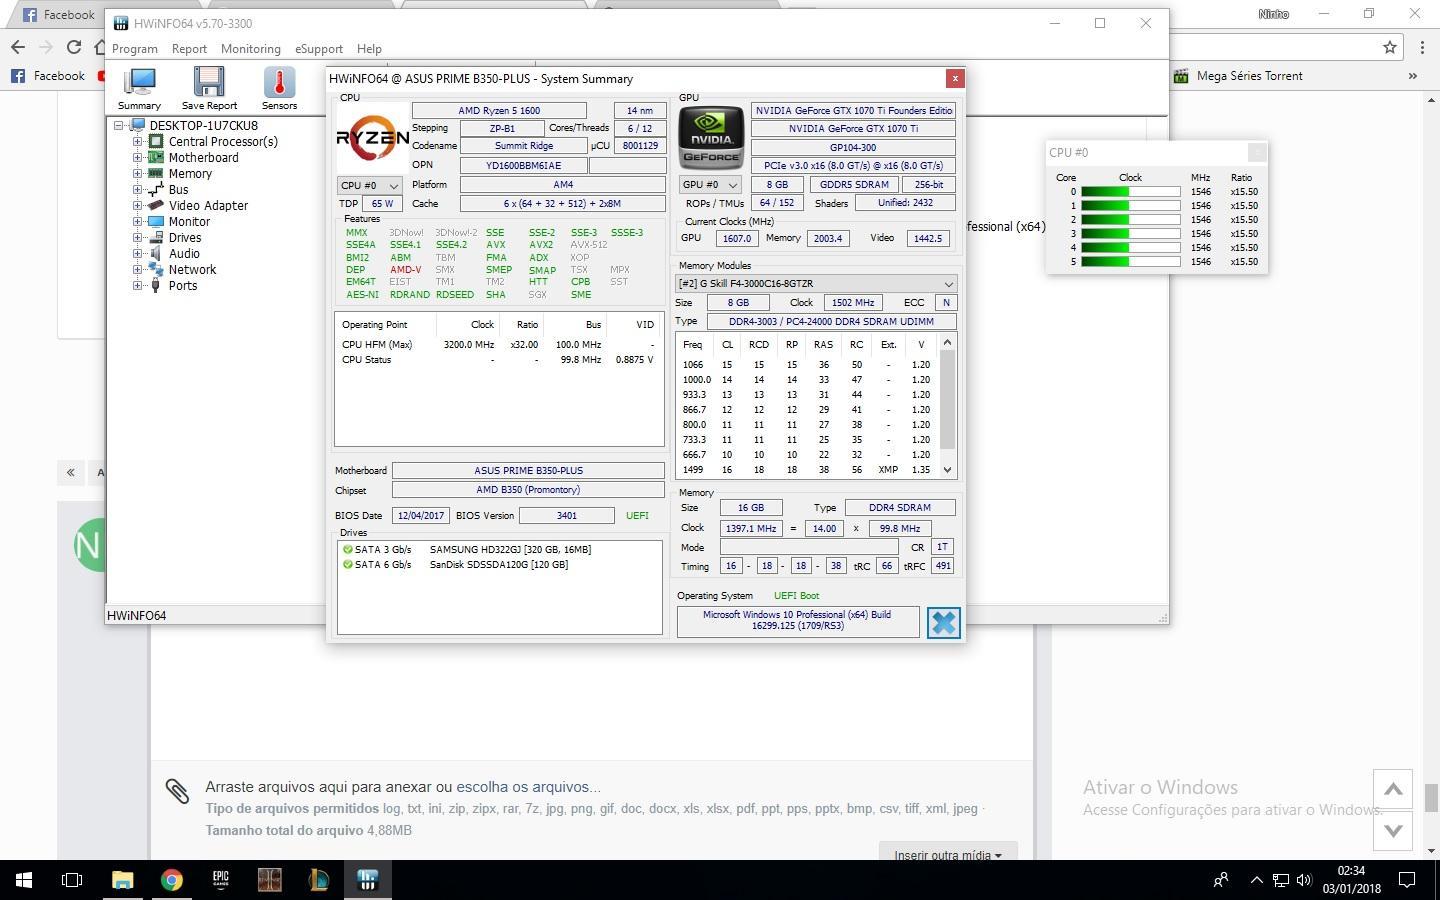Image resolution: width=1440 pixels, height=900 pixels.
Task: Click the Save Report floppy icon
Action: tap(209, 88)
